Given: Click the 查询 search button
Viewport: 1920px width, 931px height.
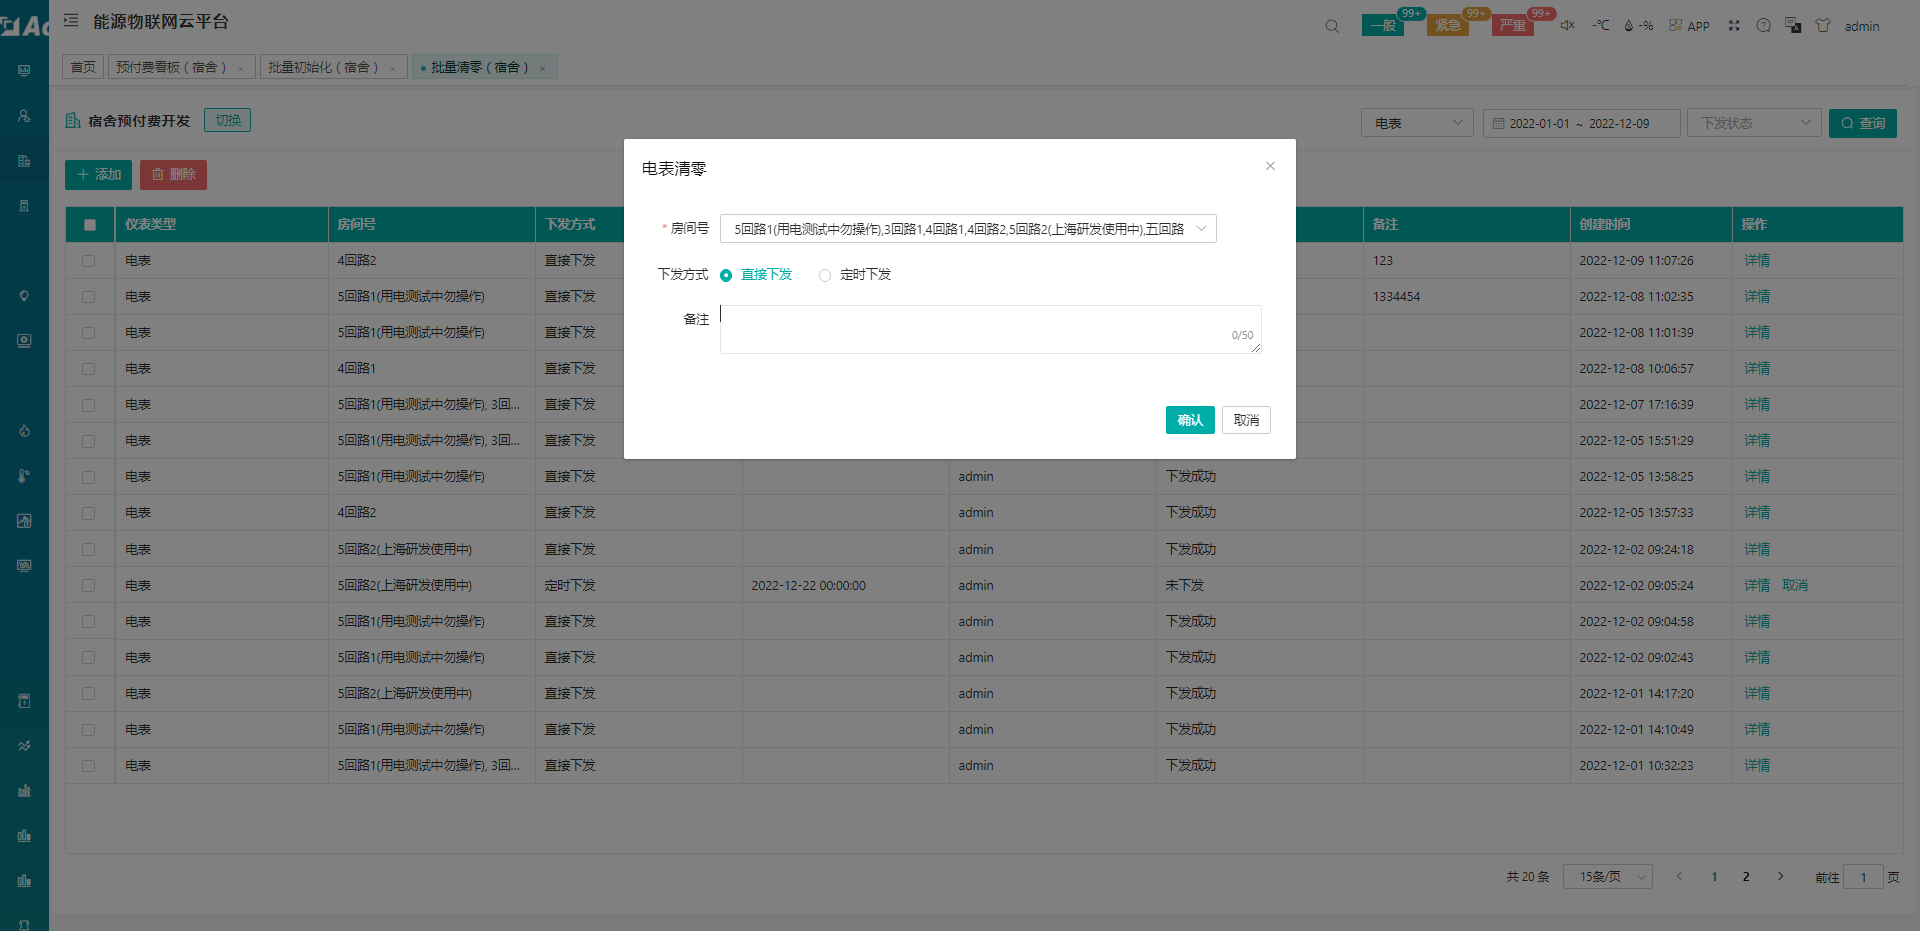Looking at the screenshot, I should click(1862, 123).
